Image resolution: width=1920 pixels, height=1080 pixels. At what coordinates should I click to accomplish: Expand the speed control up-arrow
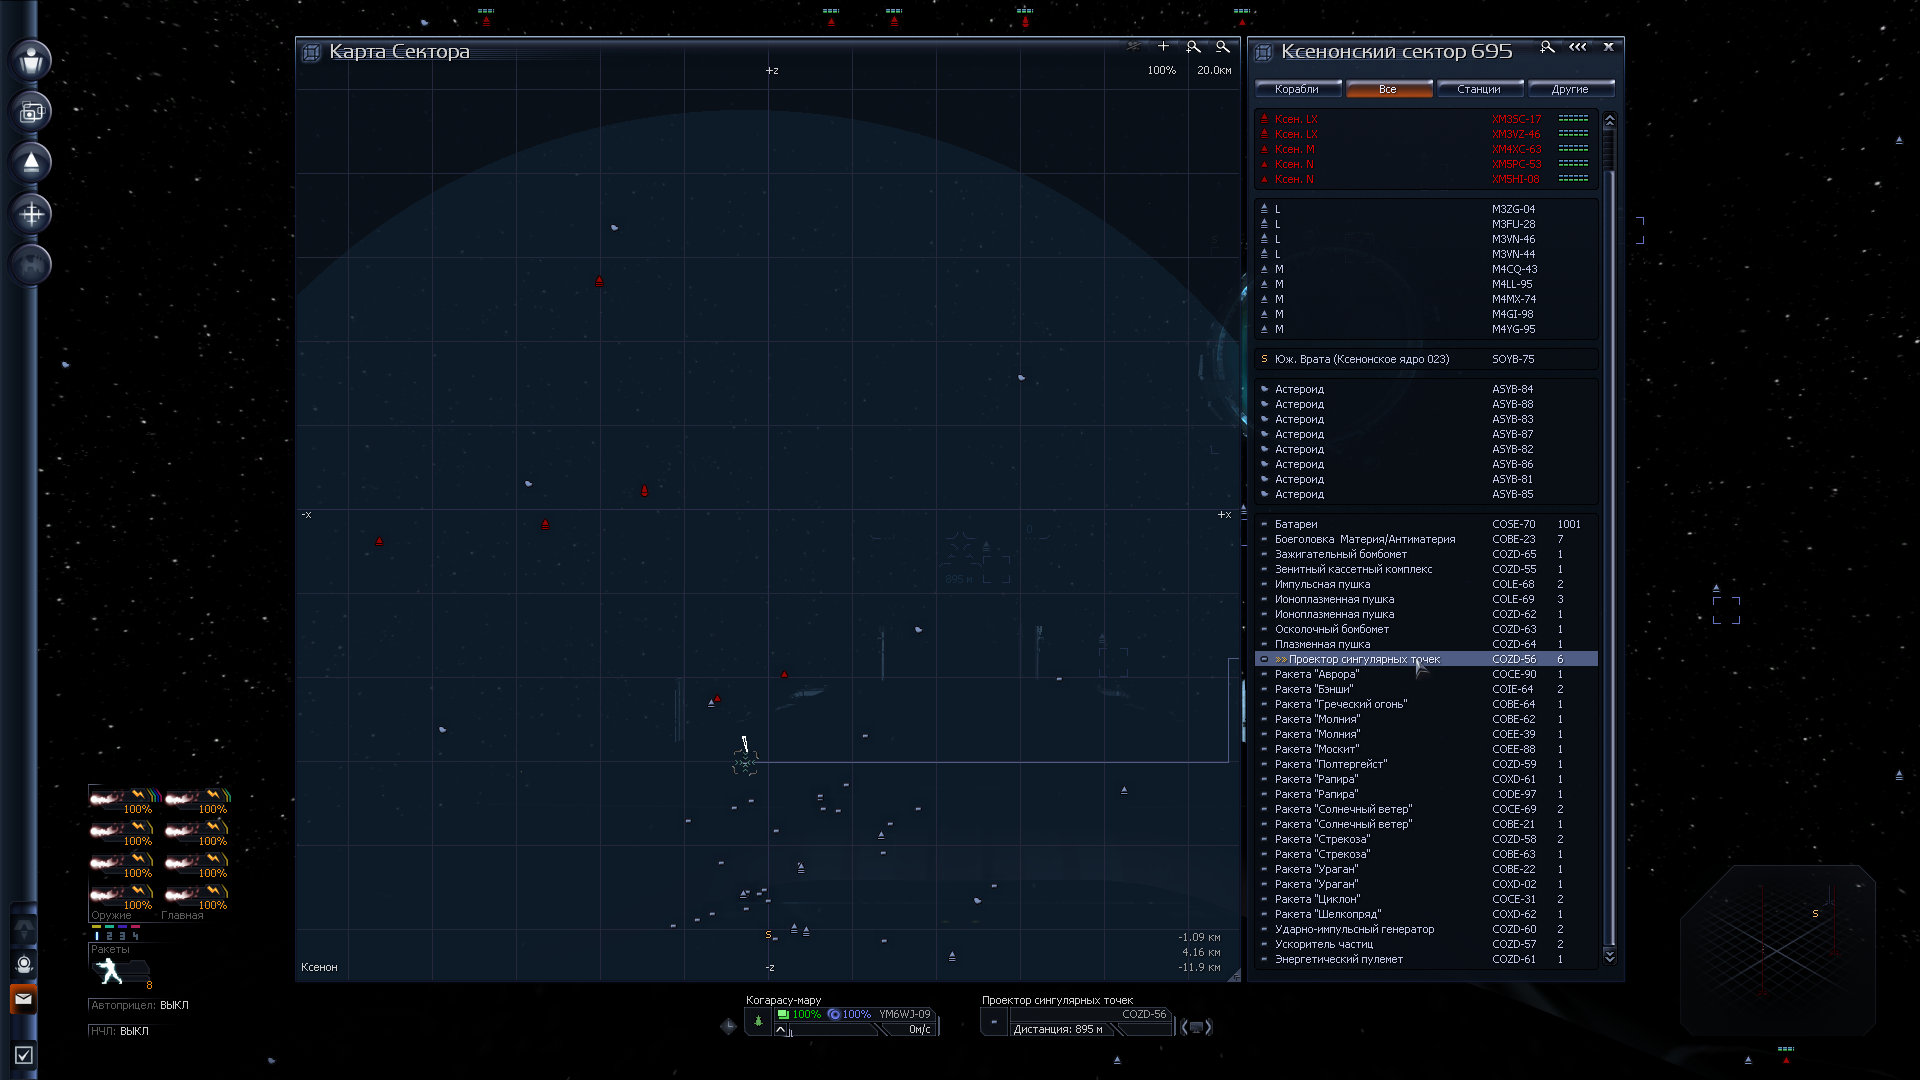pyautogui.click(x=781, y=1030)
